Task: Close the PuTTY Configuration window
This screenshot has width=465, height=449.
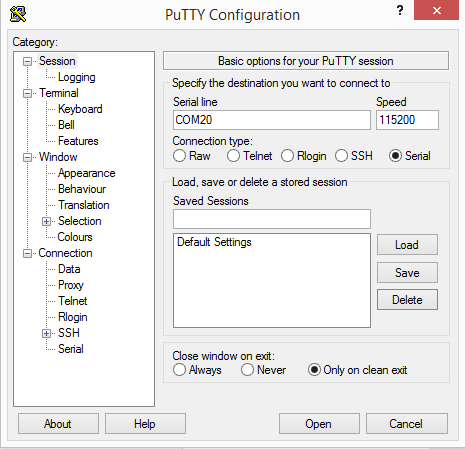Action: [436, 10]
